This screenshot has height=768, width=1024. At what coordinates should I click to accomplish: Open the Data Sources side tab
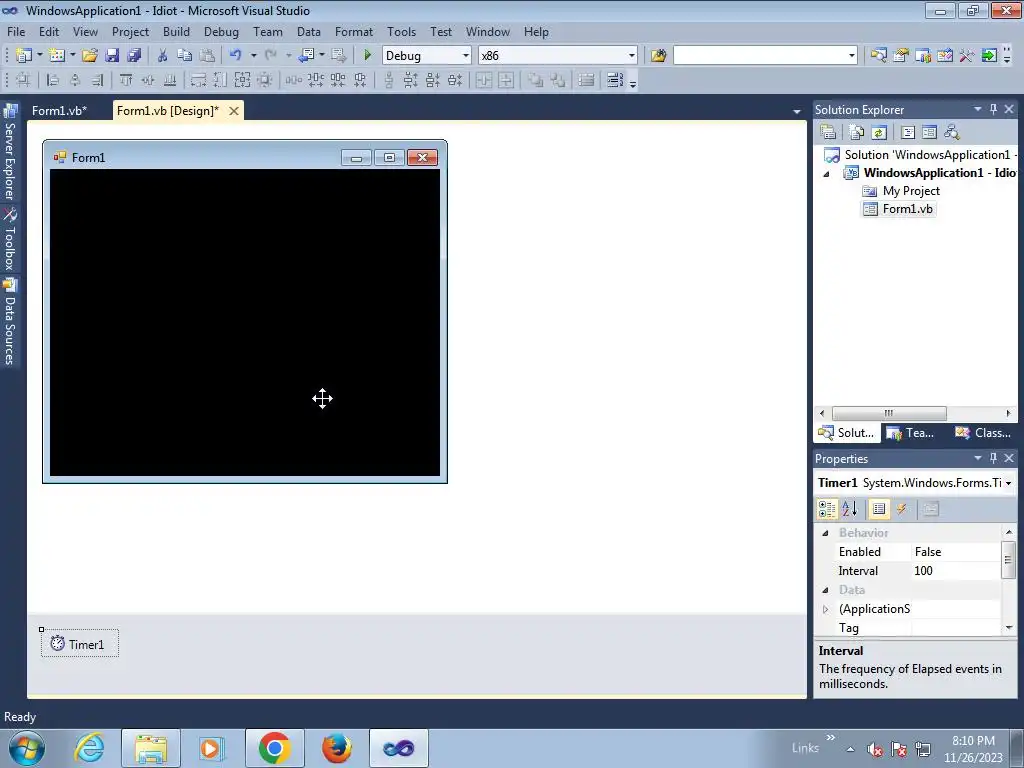[x=10, y=321]
